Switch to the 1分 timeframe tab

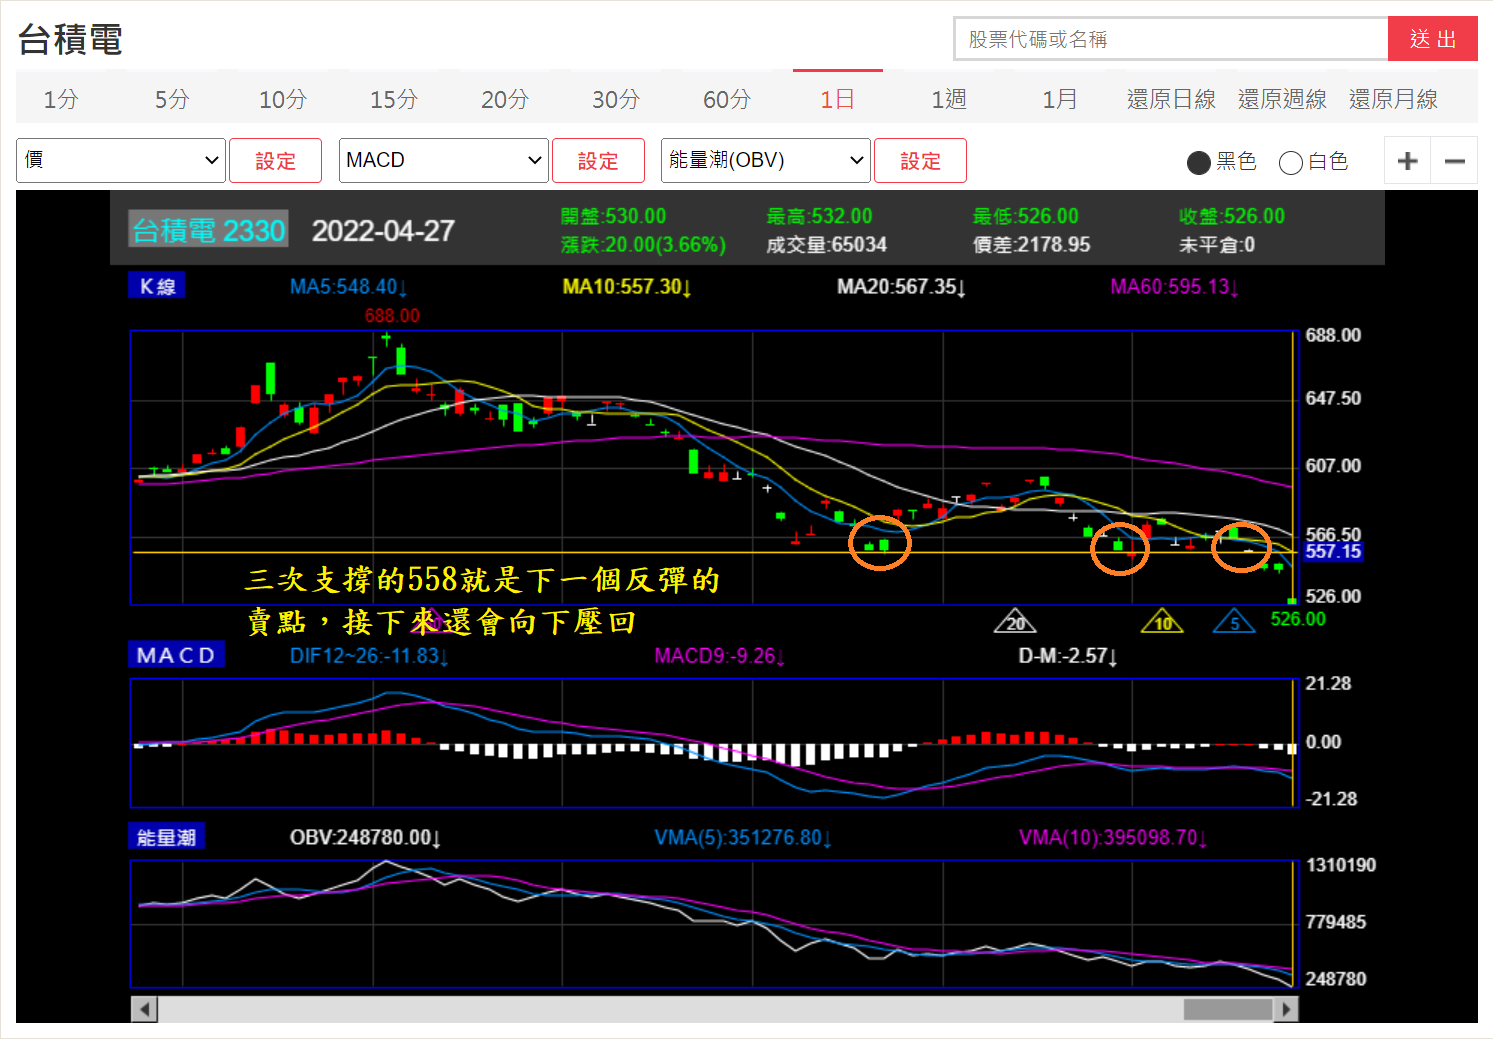61,99
